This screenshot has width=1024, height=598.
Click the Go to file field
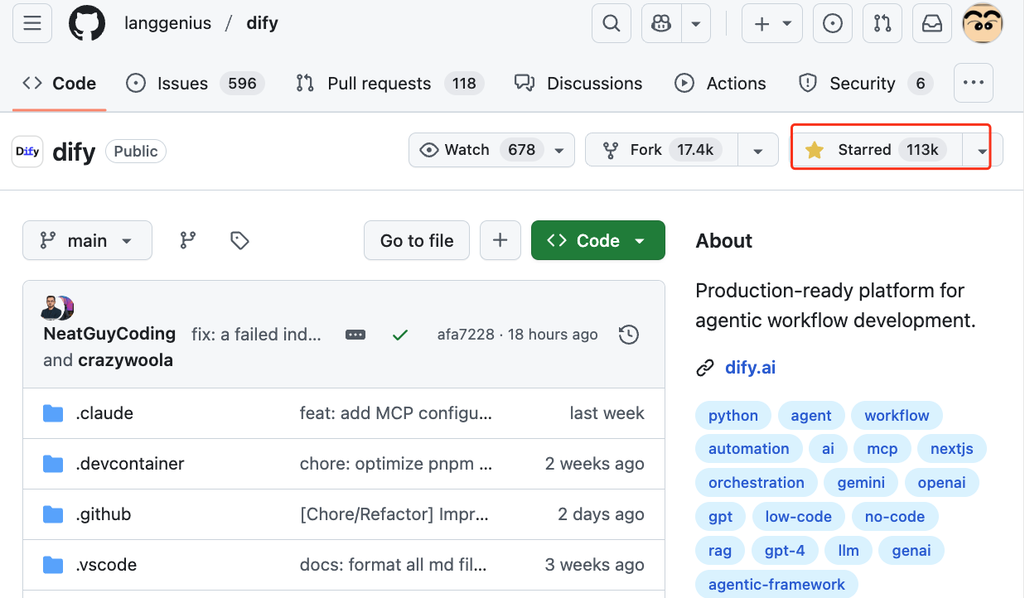(417, 240)
